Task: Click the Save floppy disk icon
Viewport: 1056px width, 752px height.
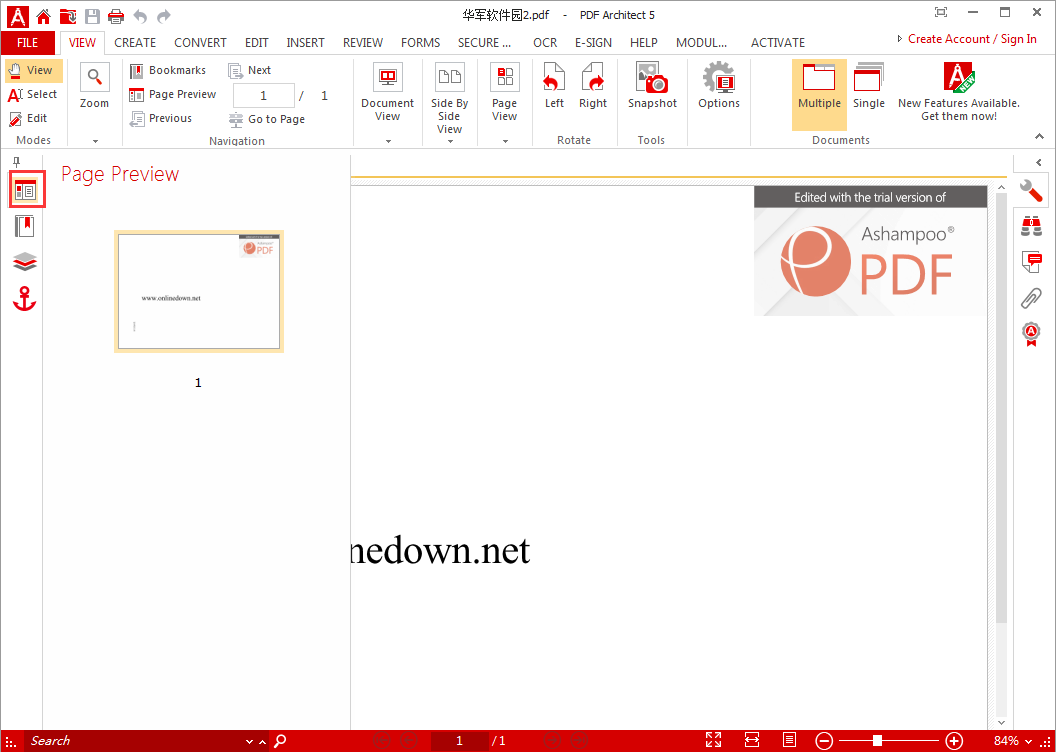Action: [x=92, y=15]
